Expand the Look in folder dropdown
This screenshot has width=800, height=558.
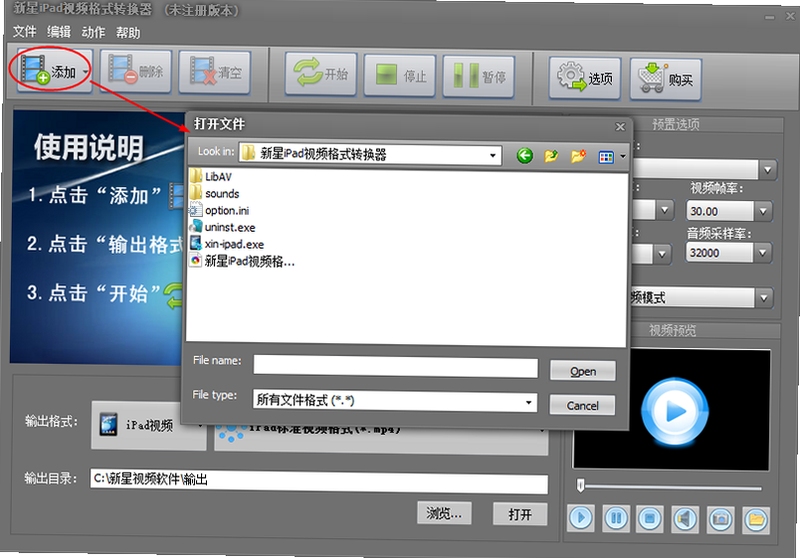tap(492, 155)
